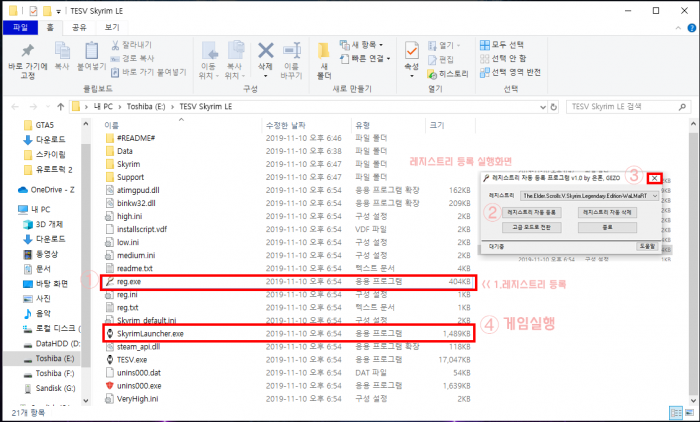Image resolution: width=700 pixels, height=422 pixels.
Task: Click the 바로 가기에 고정 pin icon
Action: coord(28,50)
